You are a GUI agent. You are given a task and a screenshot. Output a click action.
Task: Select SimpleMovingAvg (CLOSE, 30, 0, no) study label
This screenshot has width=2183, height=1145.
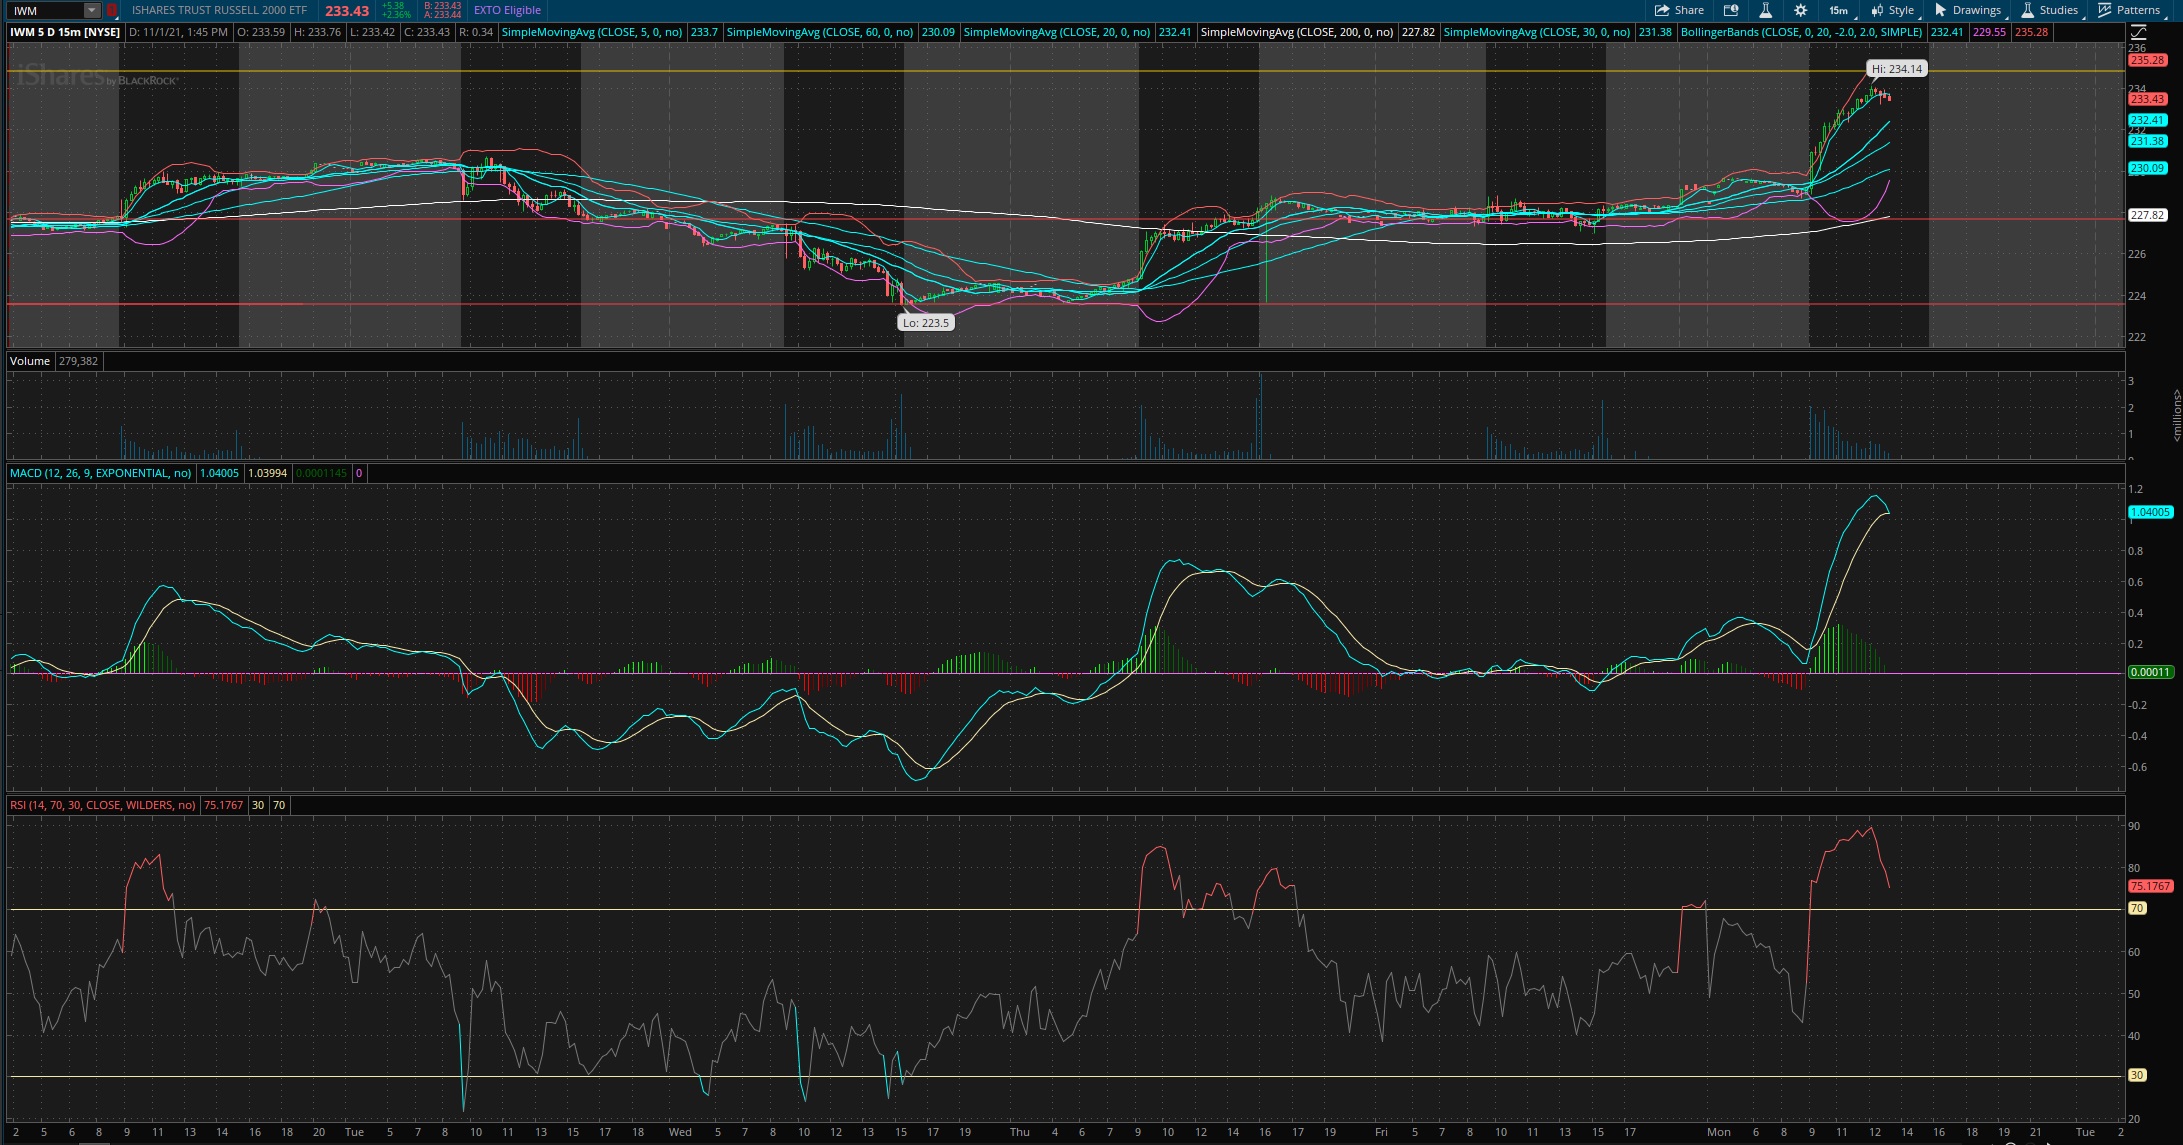click(1536, 32)
